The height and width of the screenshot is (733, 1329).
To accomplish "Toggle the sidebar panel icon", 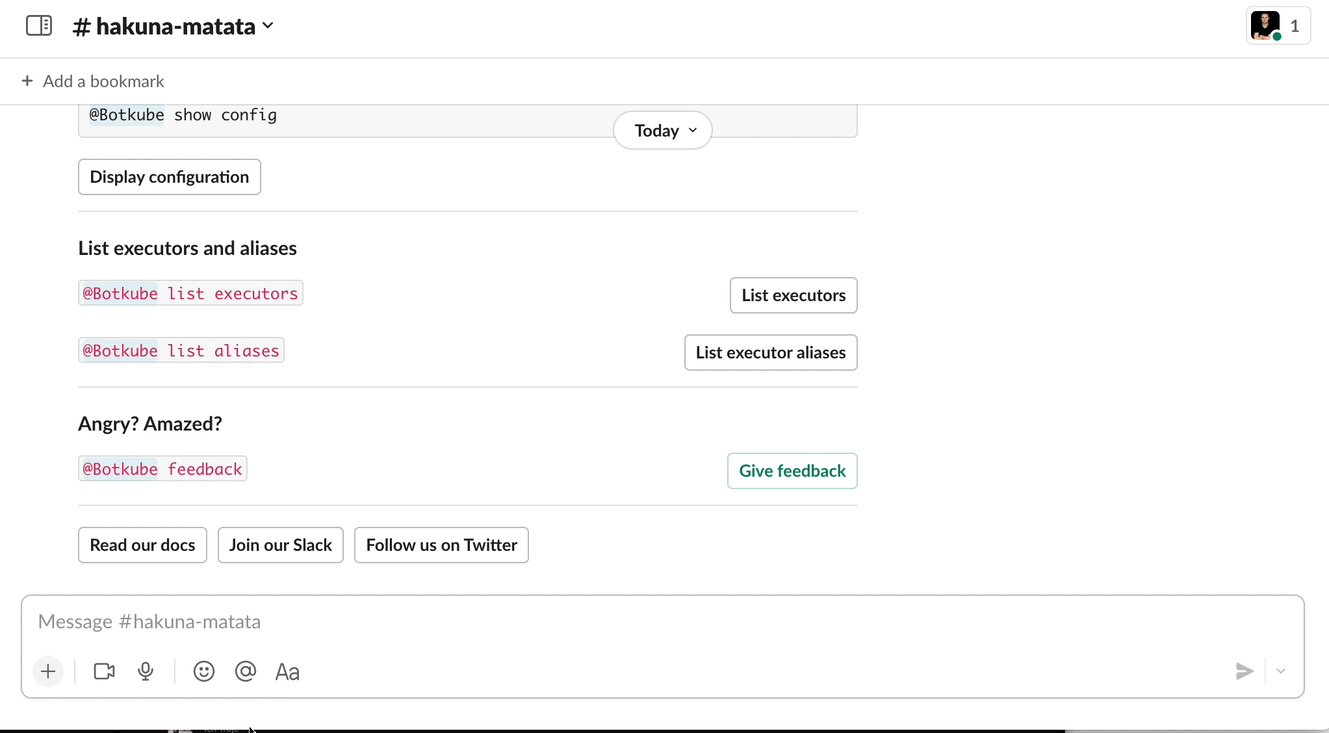I will [39, 26].
